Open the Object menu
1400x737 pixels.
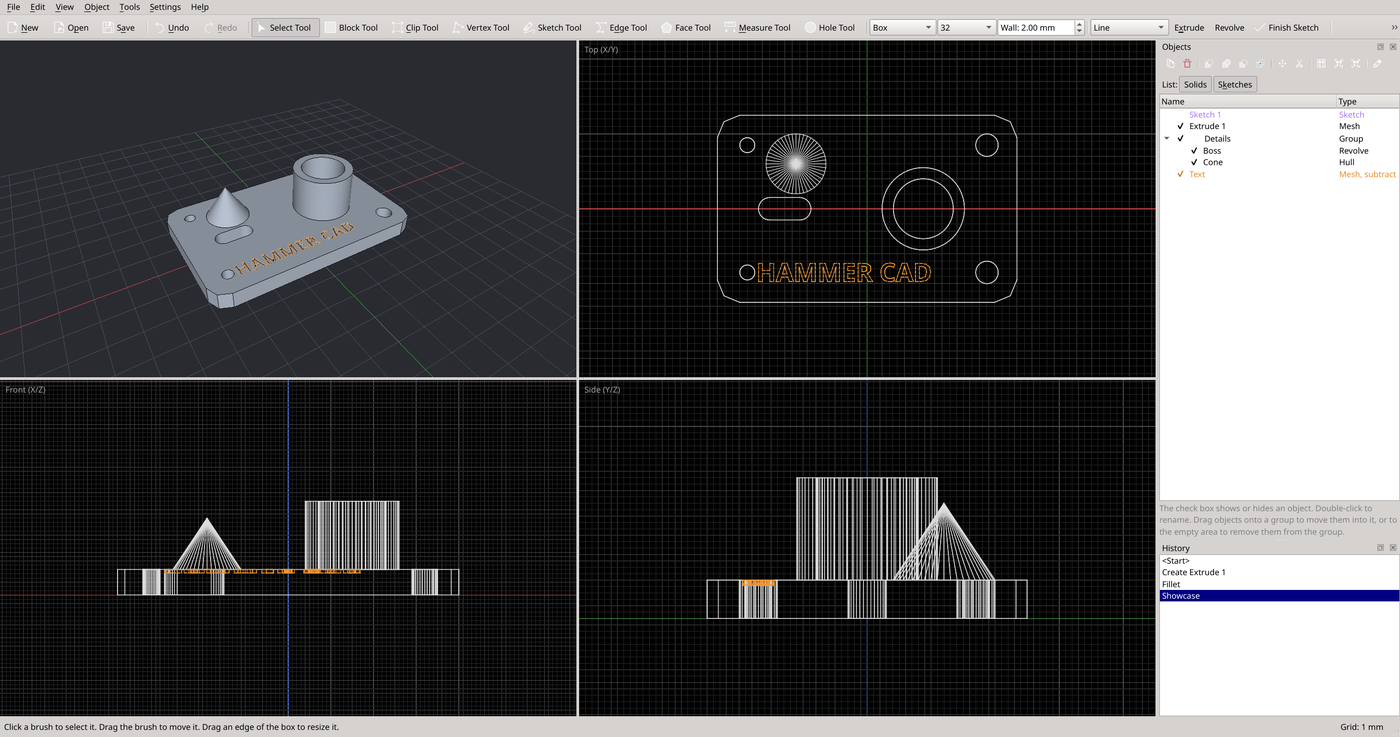[97, 7]
